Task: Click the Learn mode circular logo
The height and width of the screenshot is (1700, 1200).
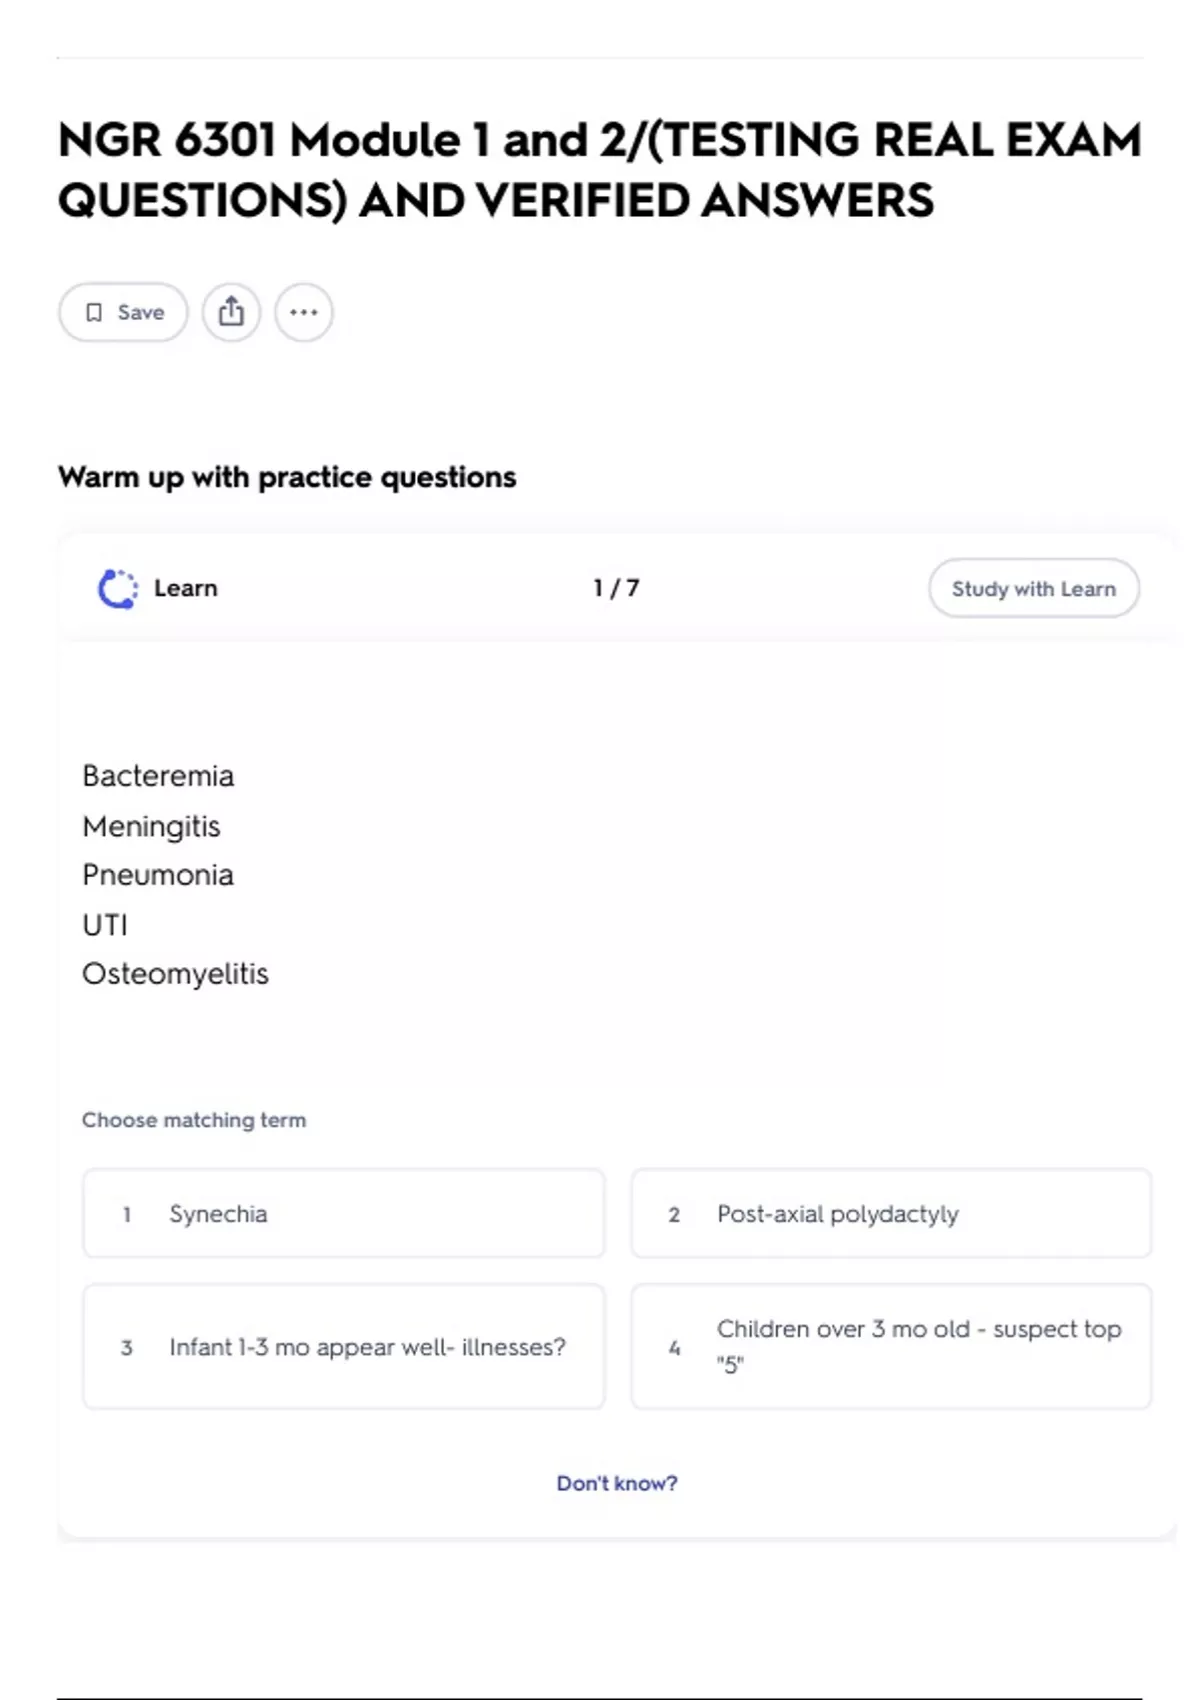Action: click(x=118, y=588)
